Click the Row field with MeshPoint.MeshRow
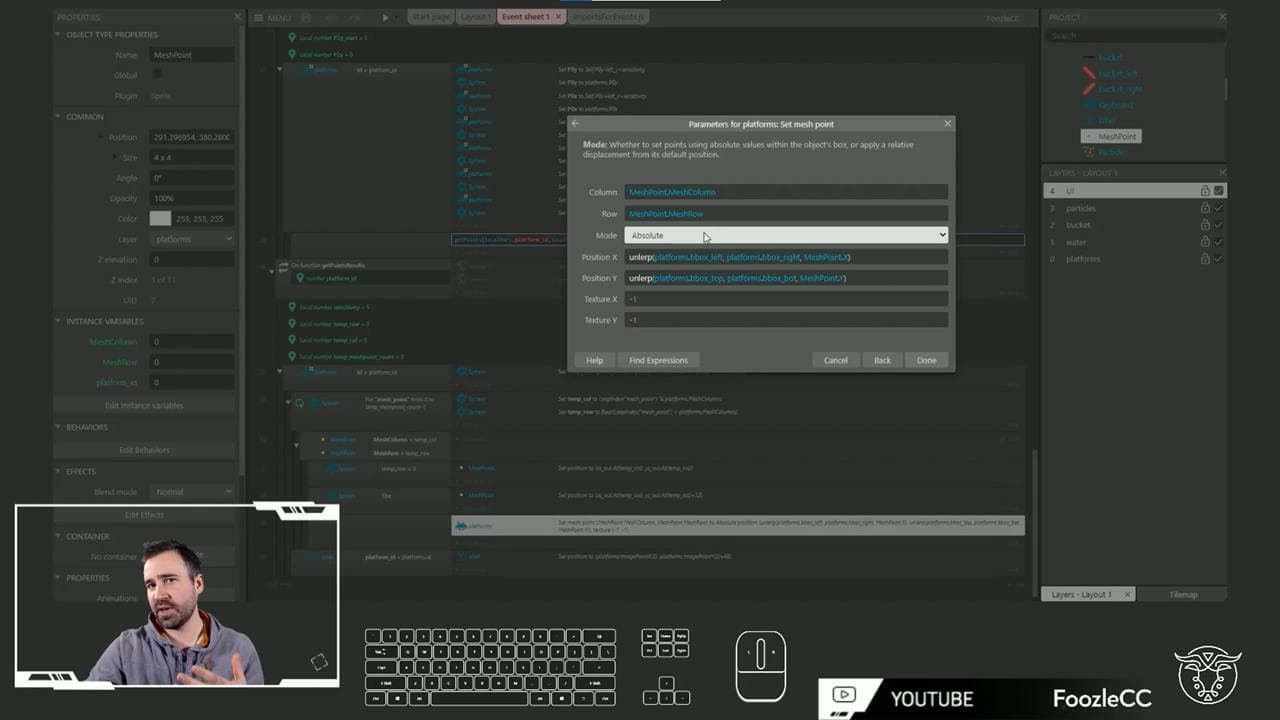The height and width of the screenshot is (720, 1280). click(786, 214)
